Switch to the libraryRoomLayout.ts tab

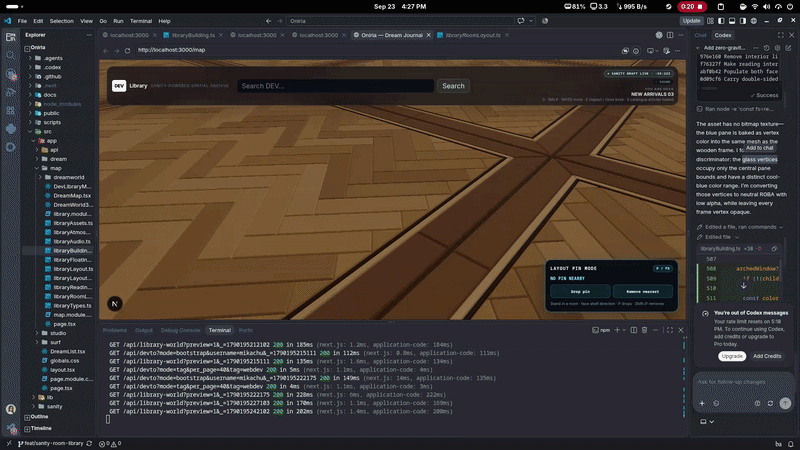[x=473, y=35]
